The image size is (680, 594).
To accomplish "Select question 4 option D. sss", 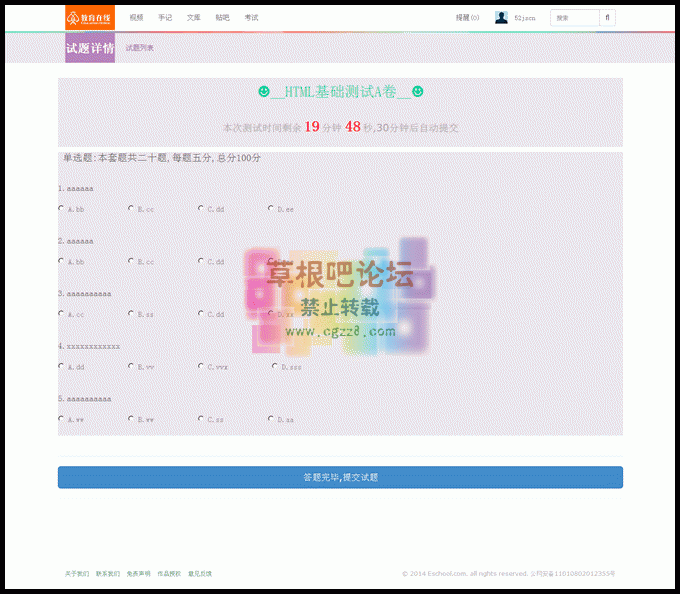I will (275, 366).
